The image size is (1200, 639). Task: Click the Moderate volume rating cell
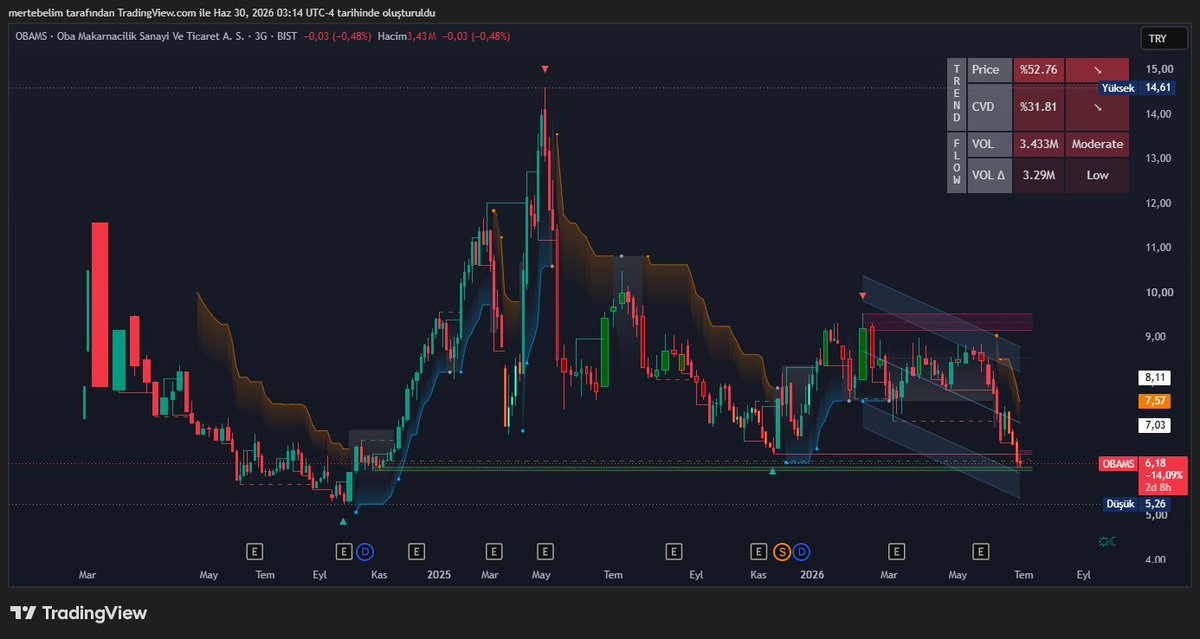[1097, 144]
